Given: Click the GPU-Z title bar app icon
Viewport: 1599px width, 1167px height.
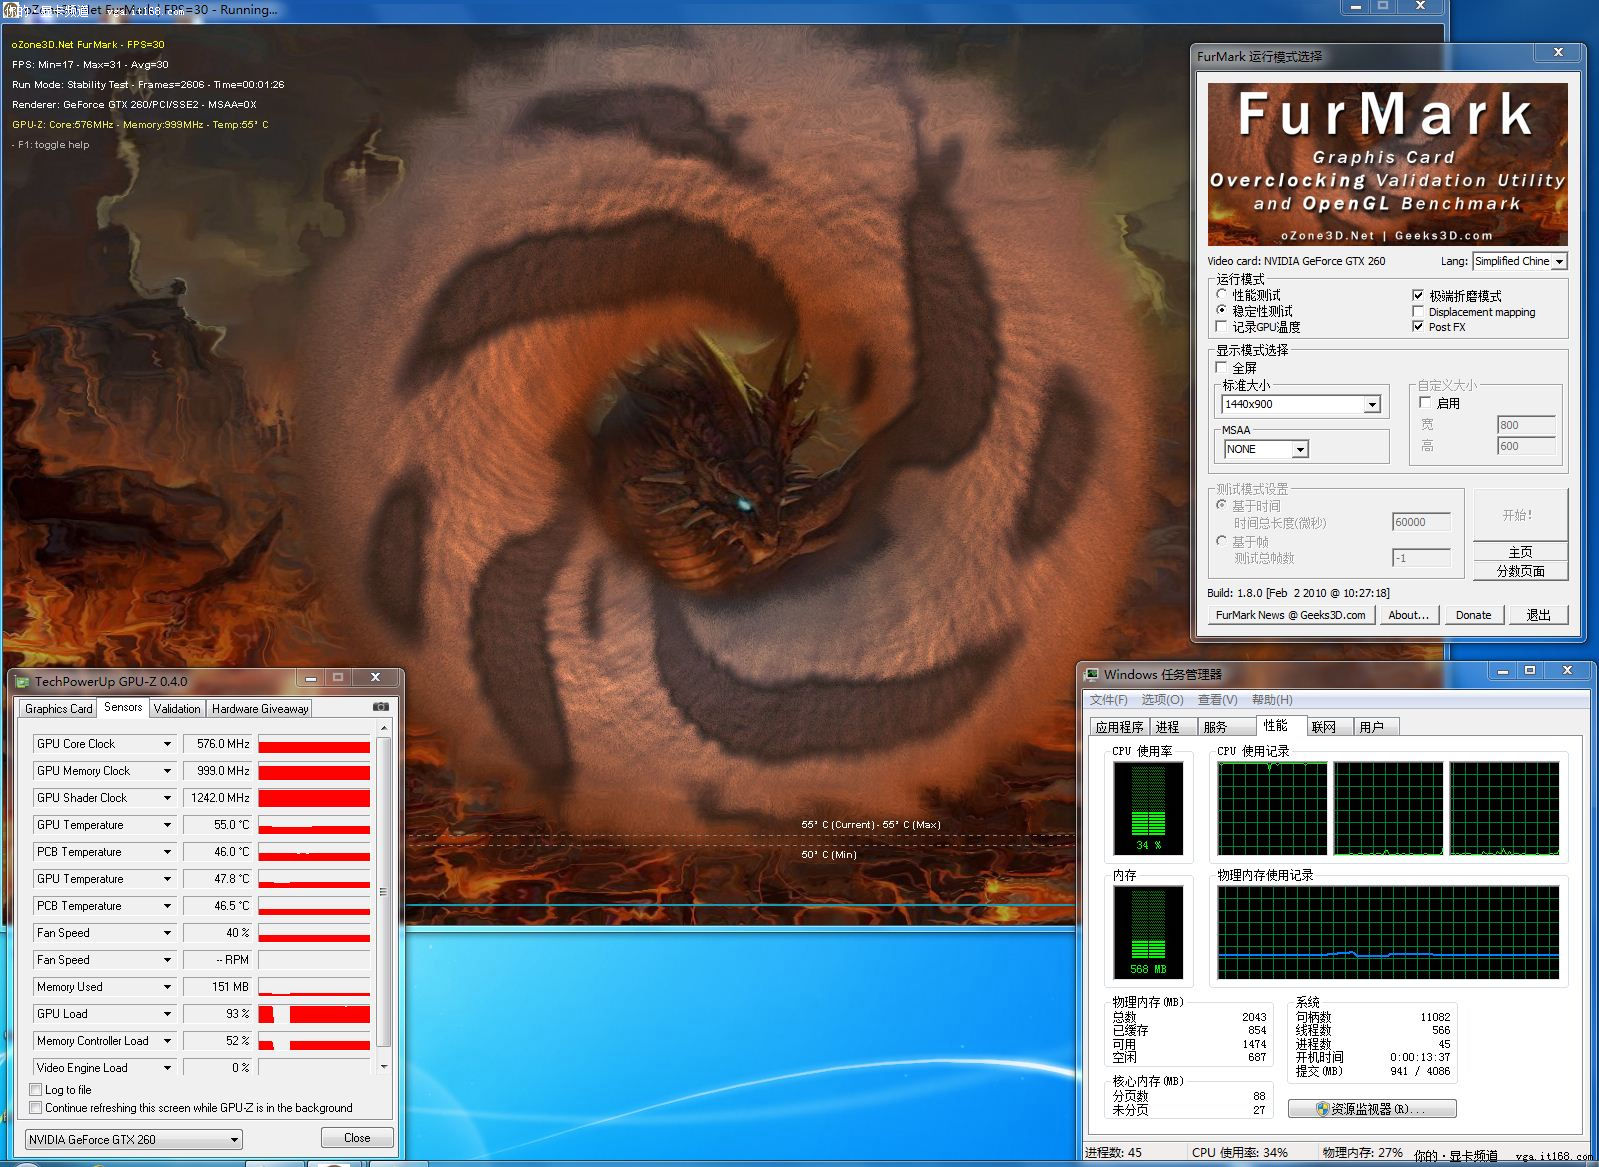Looking at the screenshot, I should point(22,682).
